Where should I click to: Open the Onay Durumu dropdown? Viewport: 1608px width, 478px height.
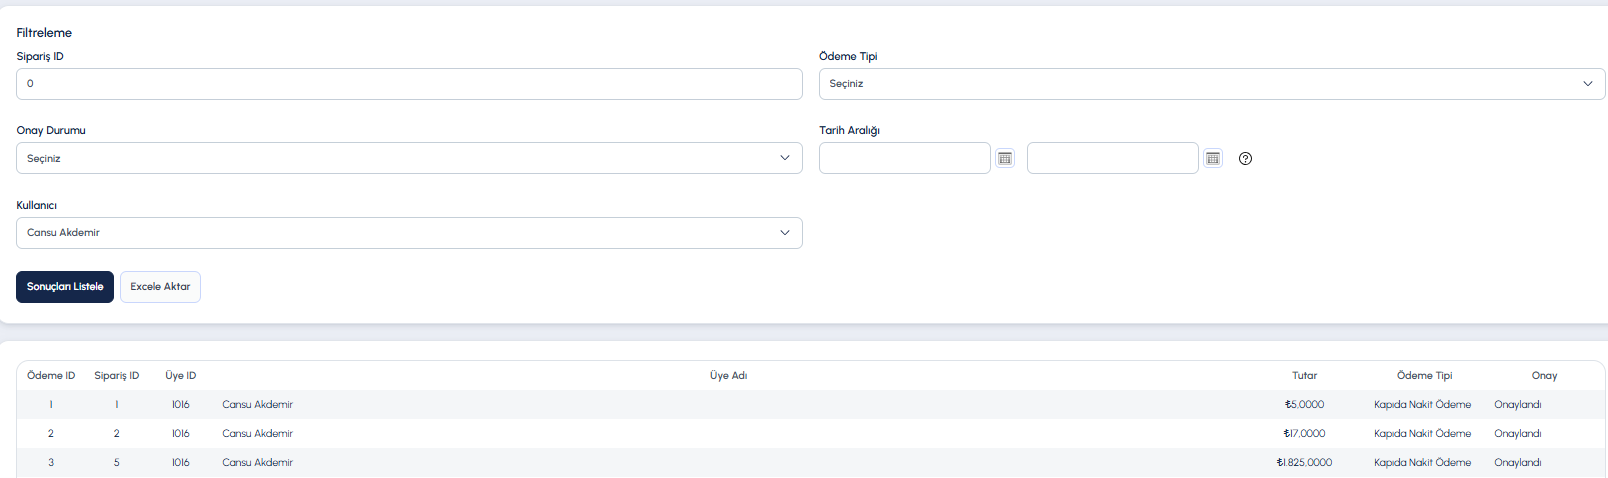(409, 158)
